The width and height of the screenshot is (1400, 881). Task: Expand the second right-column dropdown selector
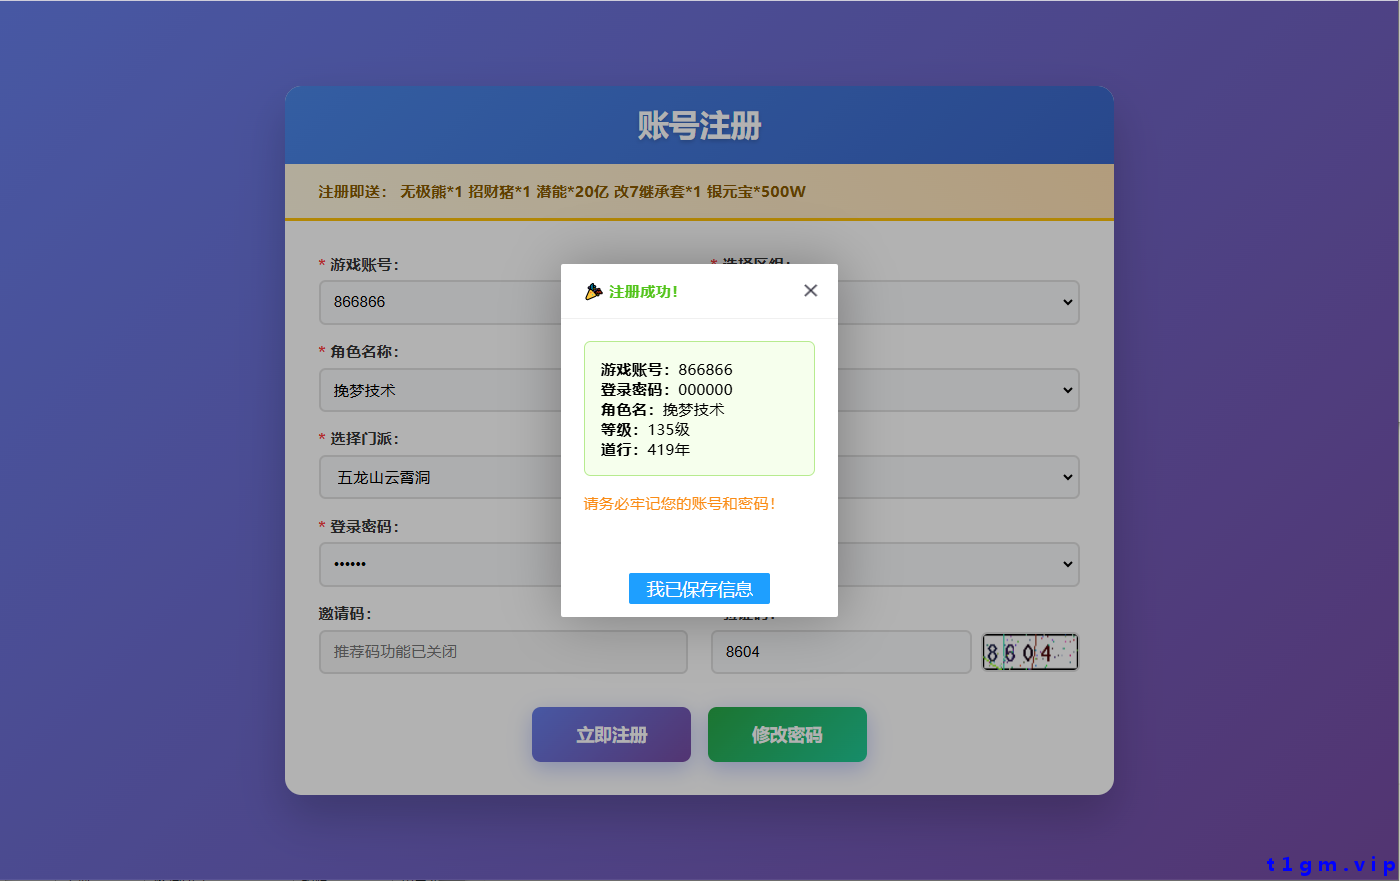pyautogui.click(x=960, y=390)
